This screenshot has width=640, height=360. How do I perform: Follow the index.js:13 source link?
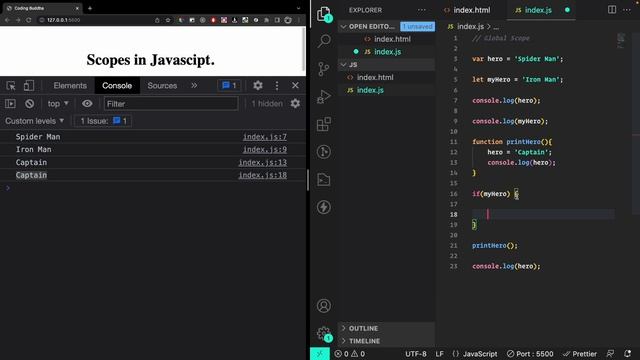[x=262, y=162]
